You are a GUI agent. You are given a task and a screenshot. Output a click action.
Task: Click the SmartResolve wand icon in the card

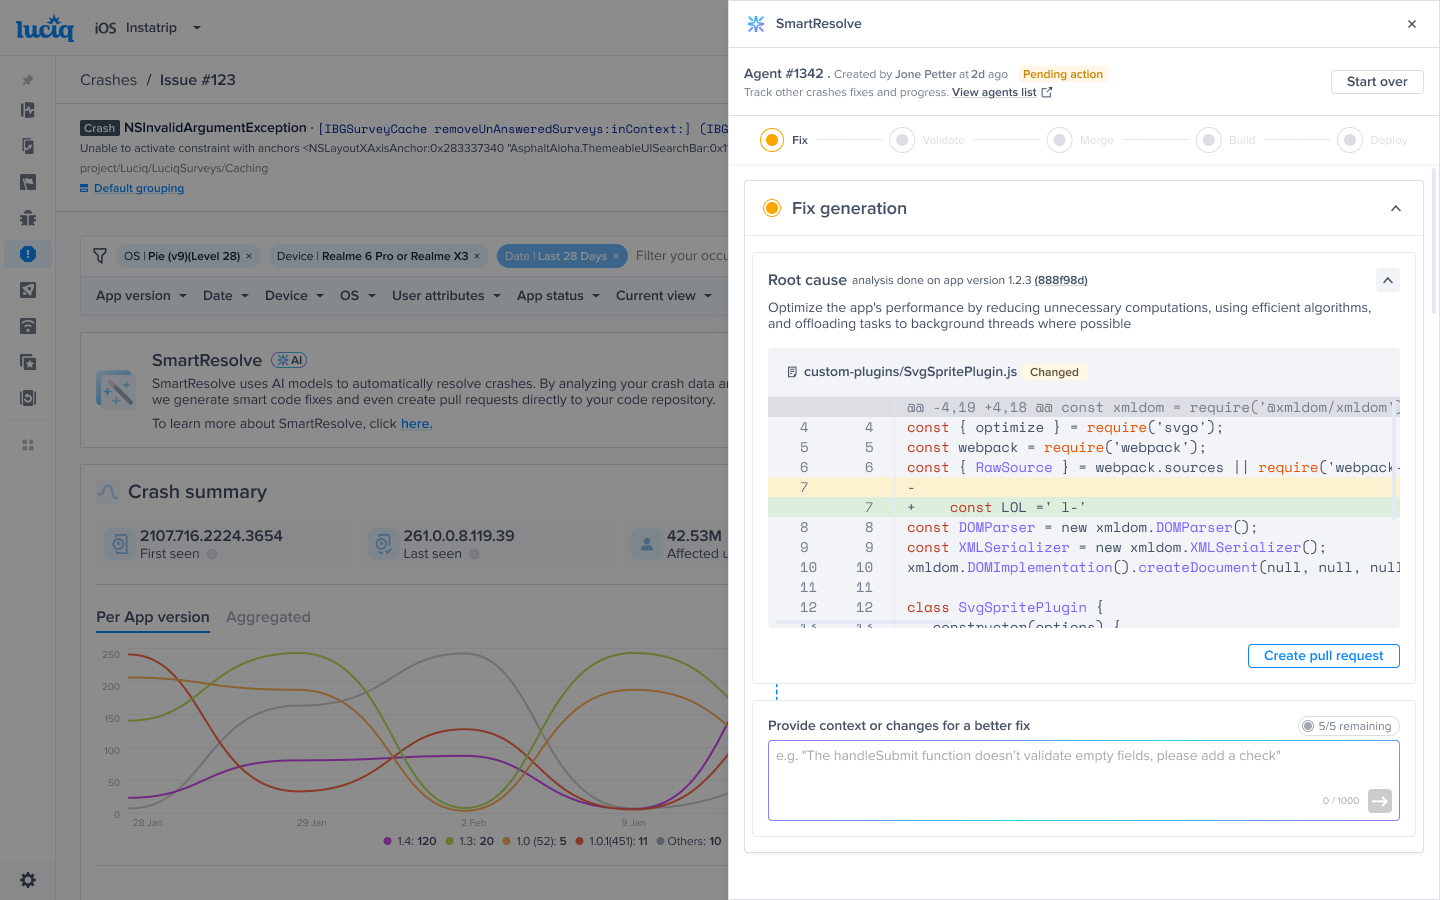pos(115,389)
